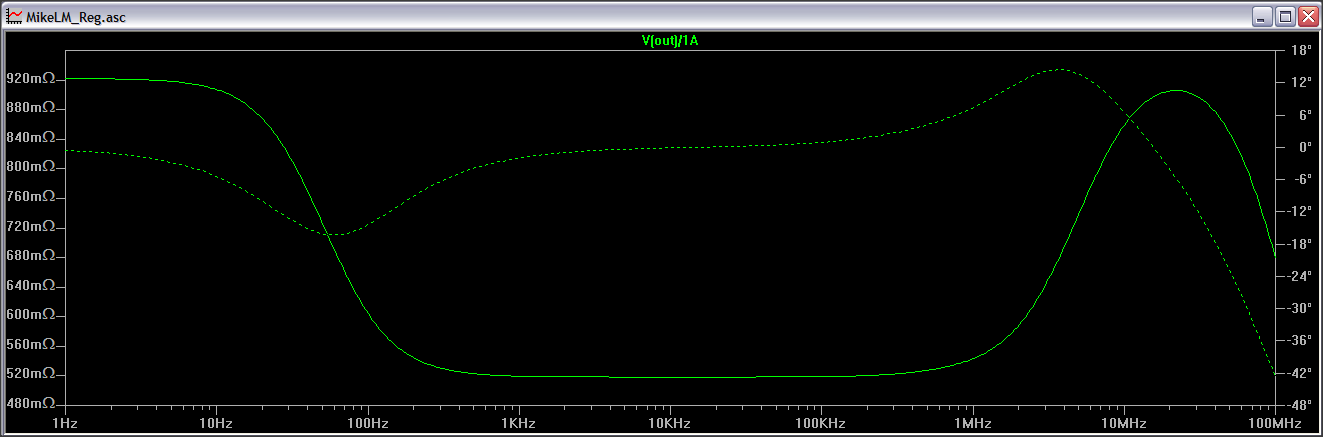The height and width of the screenshot is (437, 1323).
Task: Minimize the MikeLM_Reg.asc plot window
Action: coord(1263,16)
